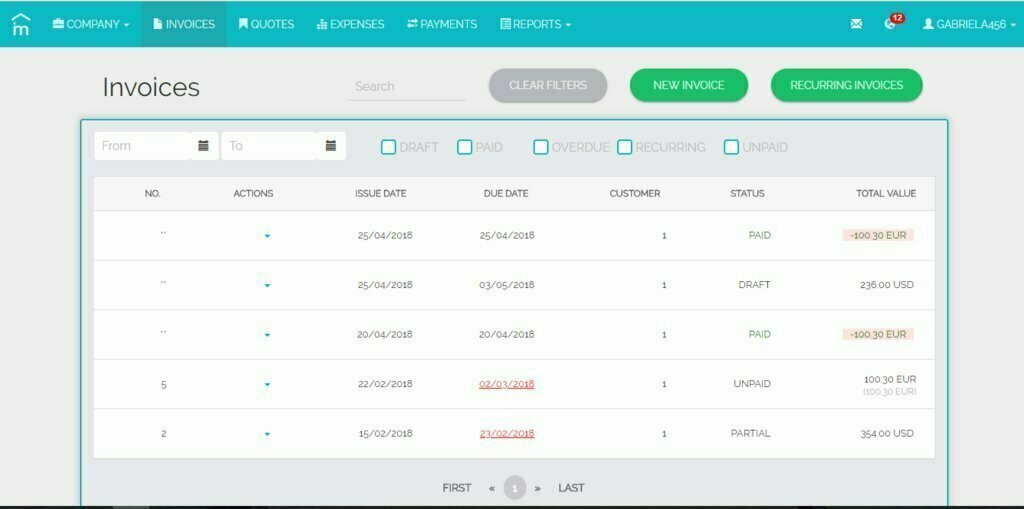Open Recurring Invoices
Viewport: 1024px width, 509px height.
pyautogui.click(x=846, y=85)
